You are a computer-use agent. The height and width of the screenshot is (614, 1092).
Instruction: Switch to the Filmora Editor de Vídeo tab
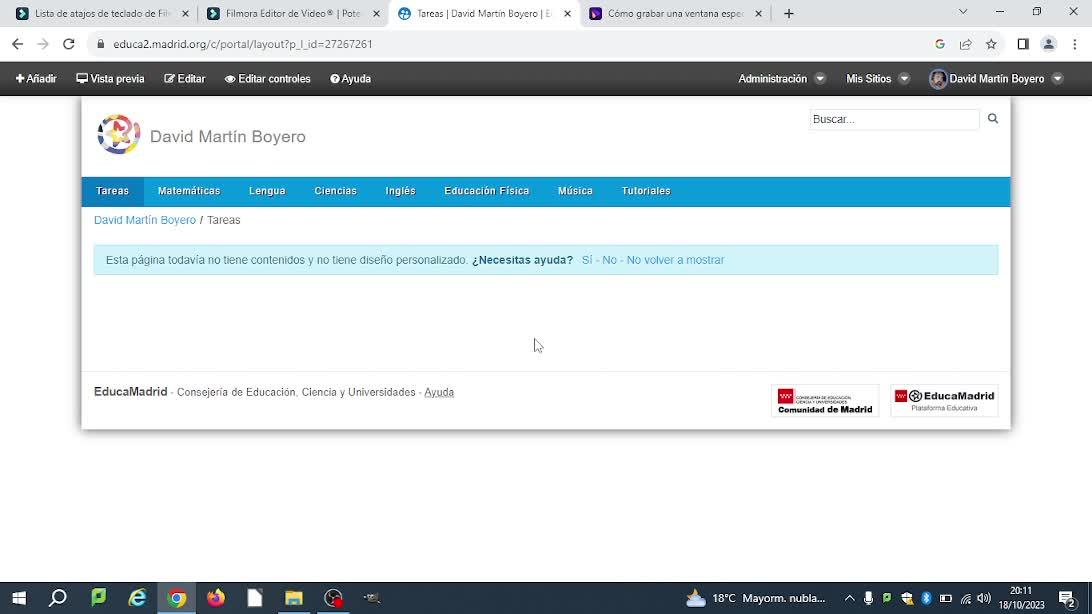[x=292, y=13]
